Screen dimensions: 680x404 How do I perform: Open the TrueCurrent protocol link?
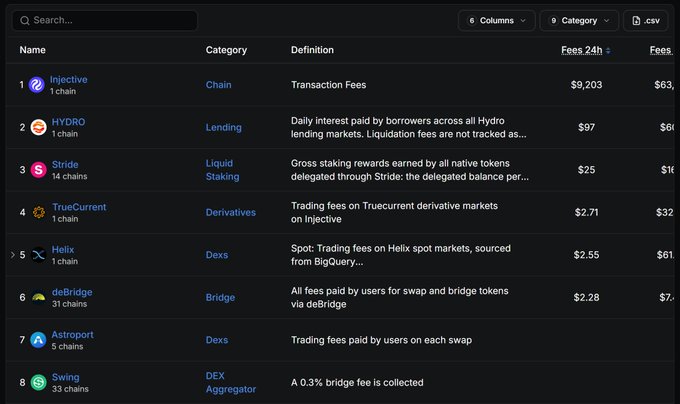click(79, 207)
